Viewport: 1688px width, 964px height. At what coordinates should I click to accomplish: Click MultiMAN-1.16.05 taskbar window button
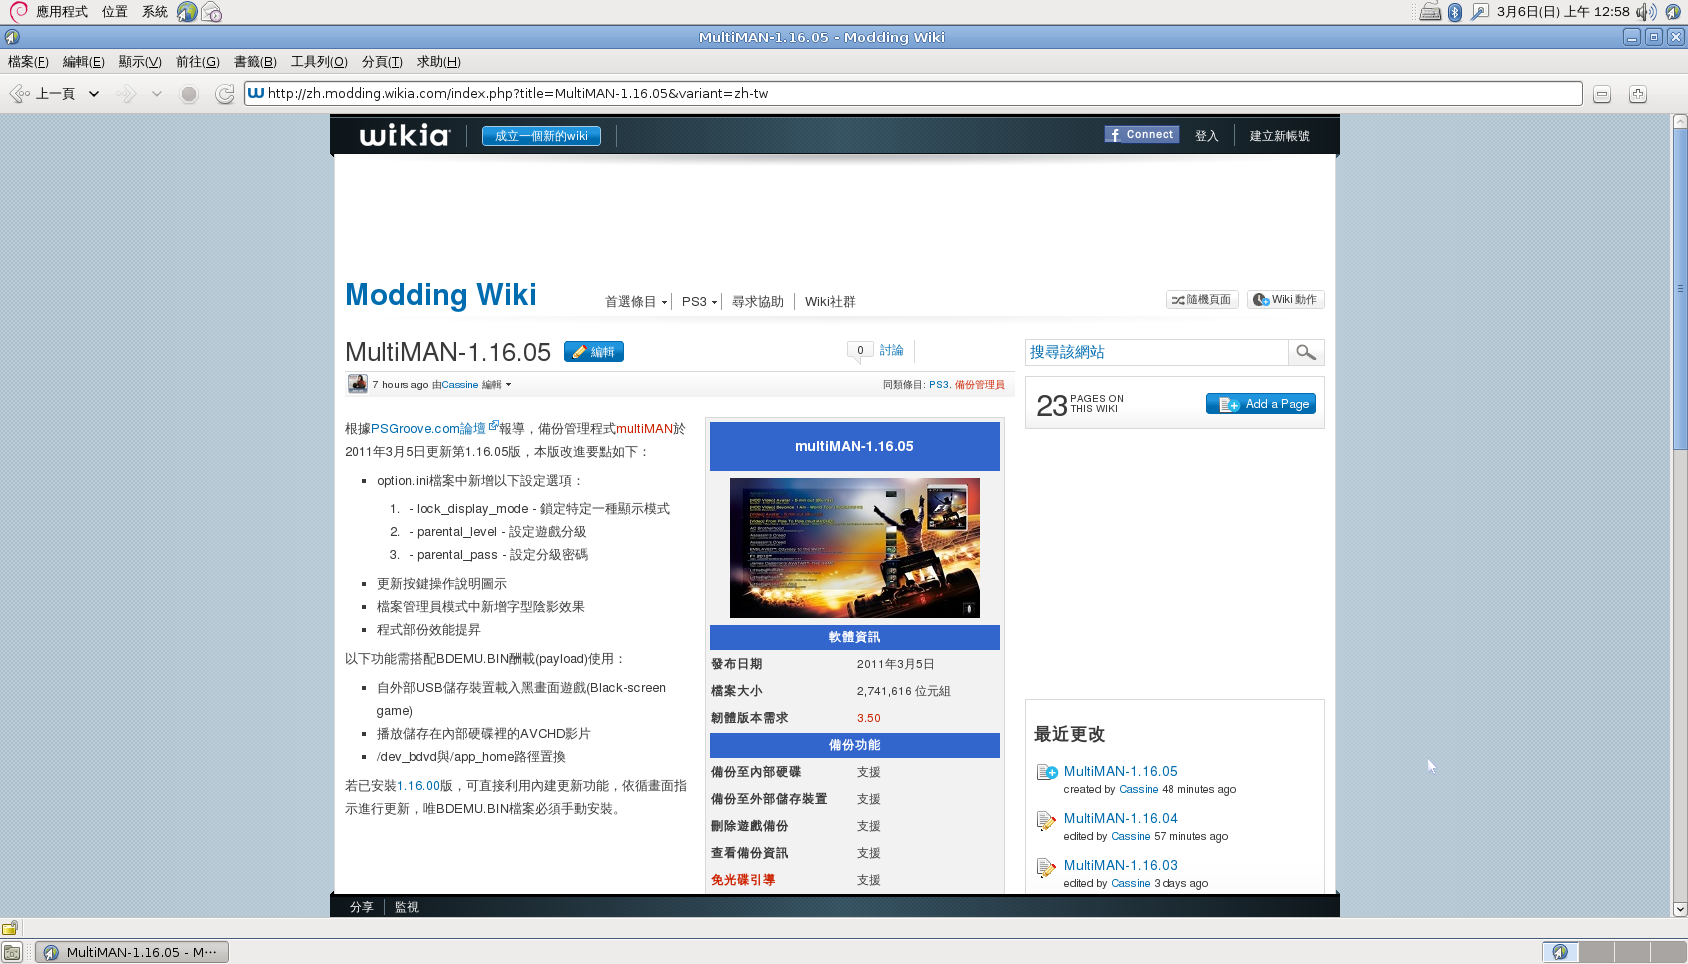132,952
